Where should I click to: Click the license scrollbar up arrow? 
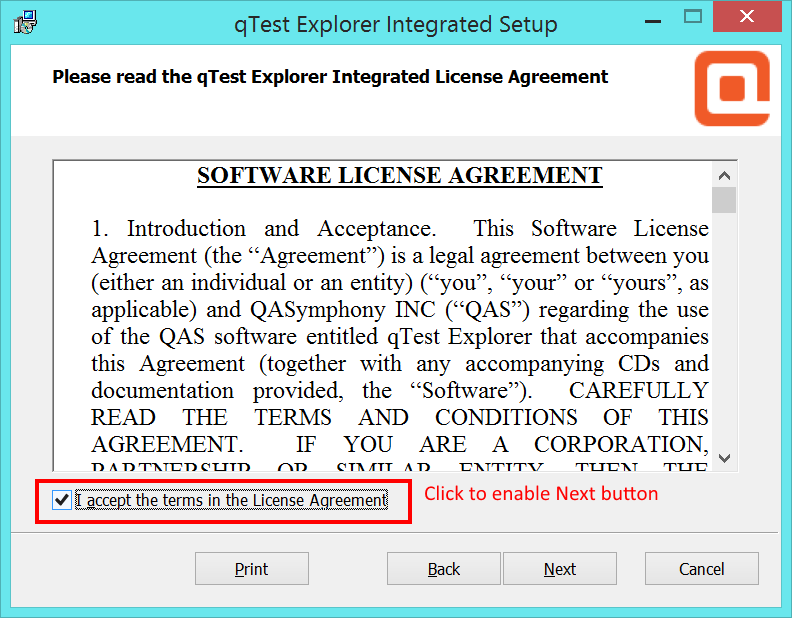tap(725, 173)
